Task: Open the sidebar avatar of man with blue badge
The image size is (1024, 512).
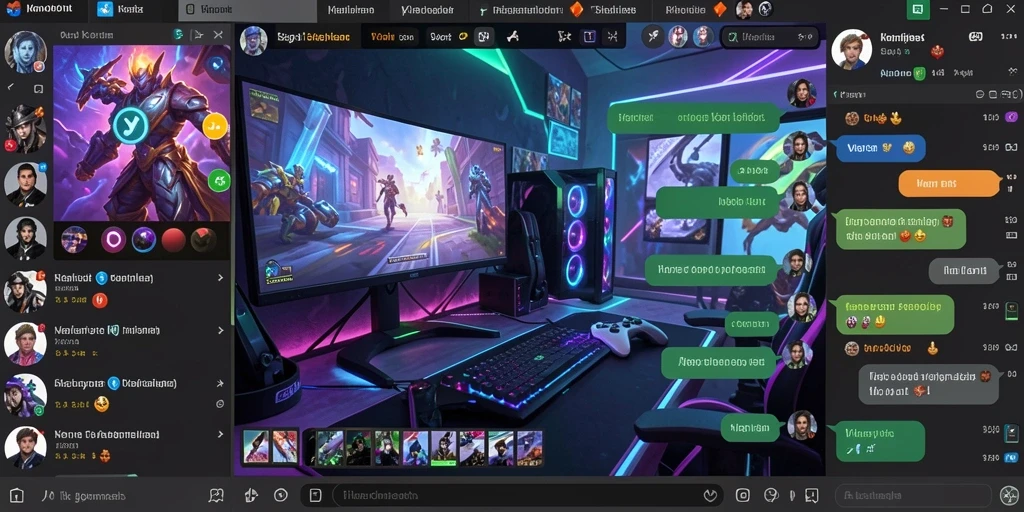Action: pyautogui.click(x=25, y=184)
